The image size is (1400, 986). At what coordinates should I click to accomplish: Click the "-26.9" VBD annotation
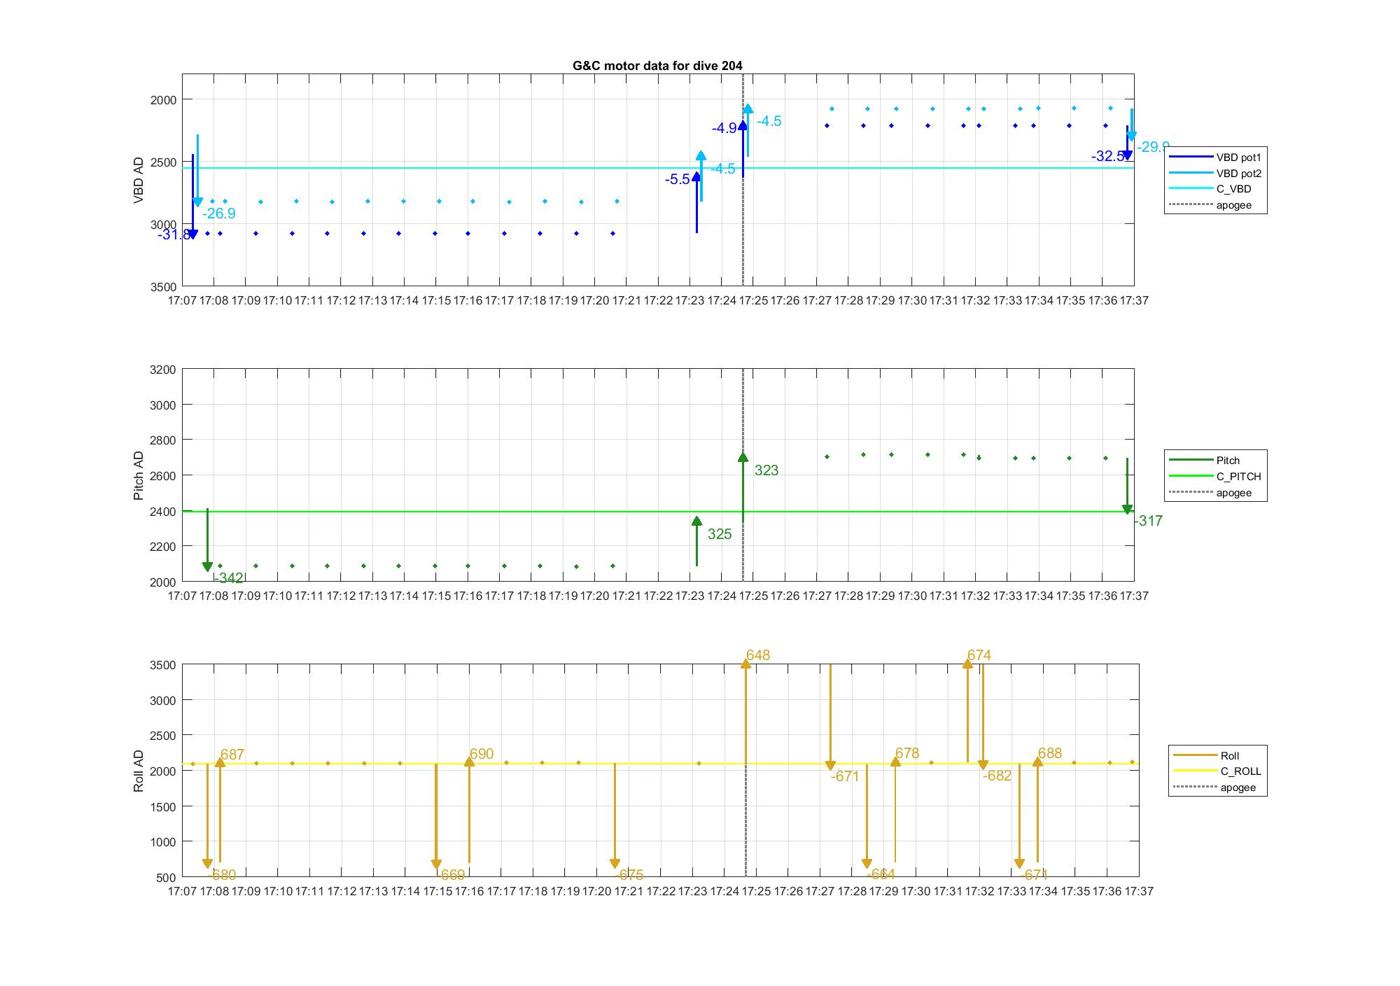pos(219,213)
